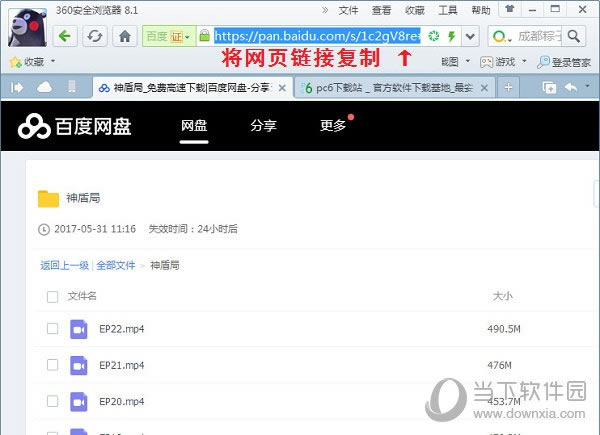Screen dimensions: 600x435
Task: Check the EP20.mp4 checkbox
Action: [52, 401]
